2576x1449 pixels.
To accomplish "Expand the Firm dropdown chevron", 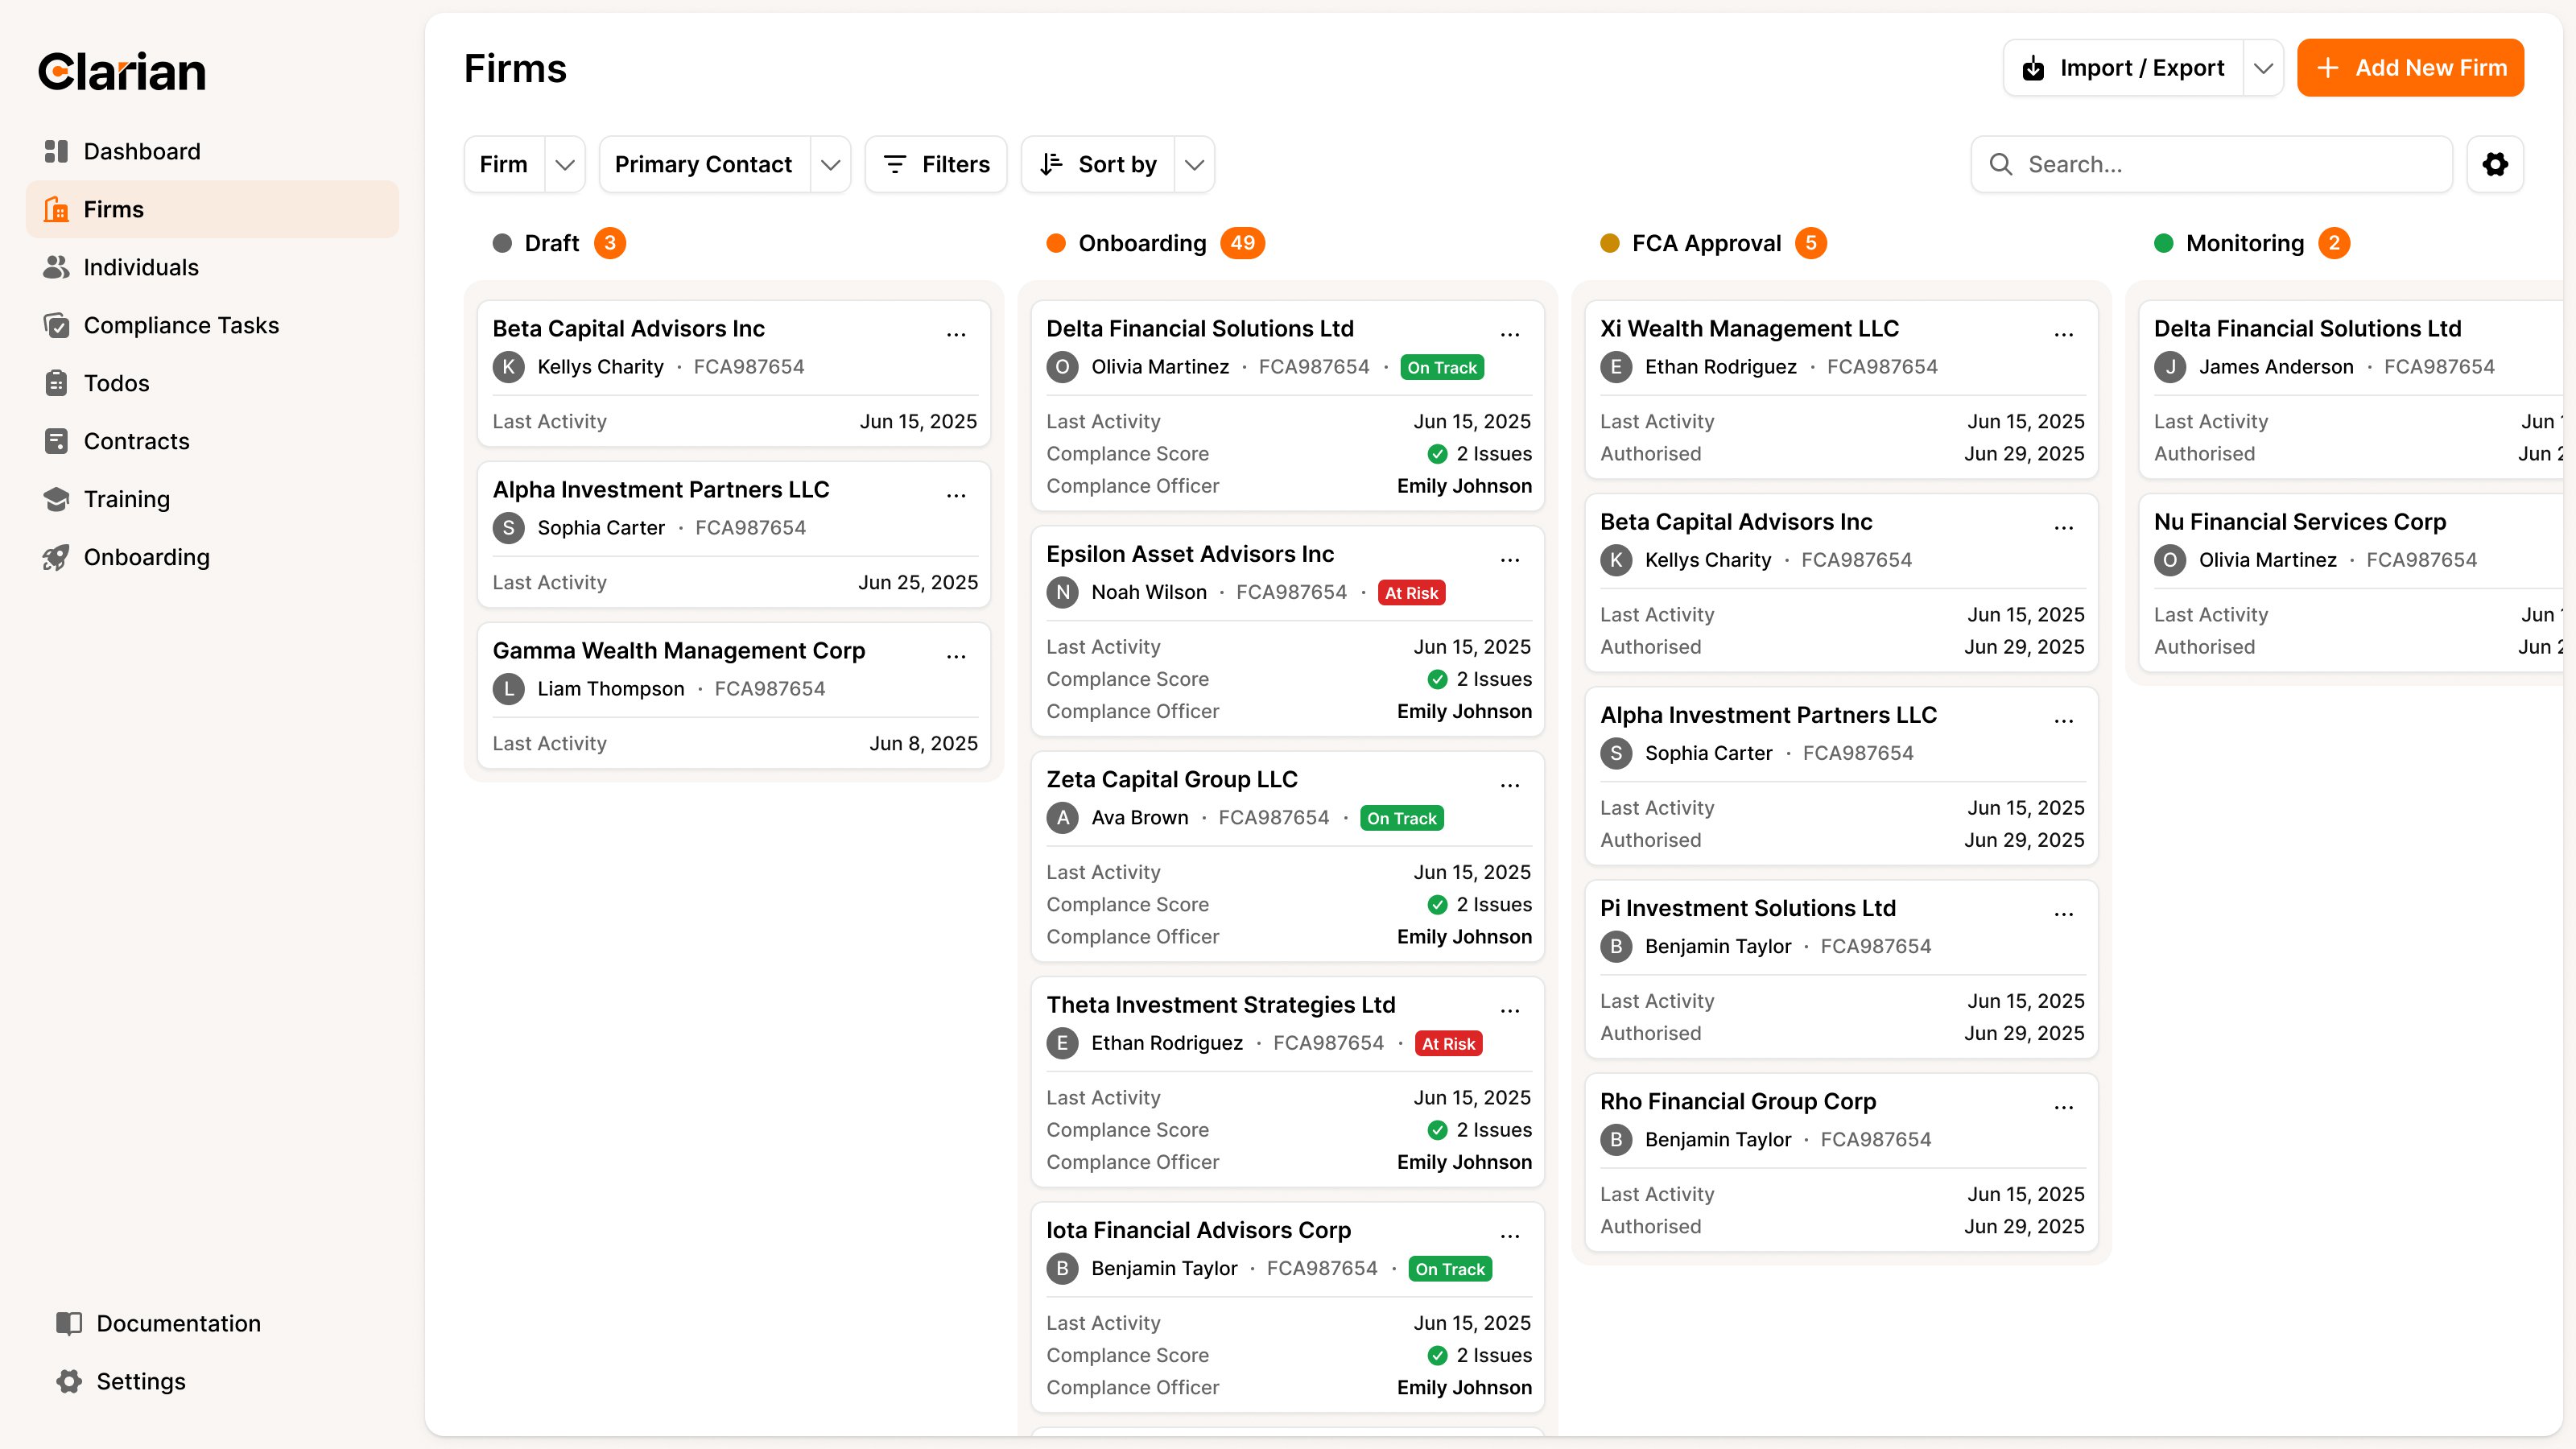I will [x=565, y=164].
